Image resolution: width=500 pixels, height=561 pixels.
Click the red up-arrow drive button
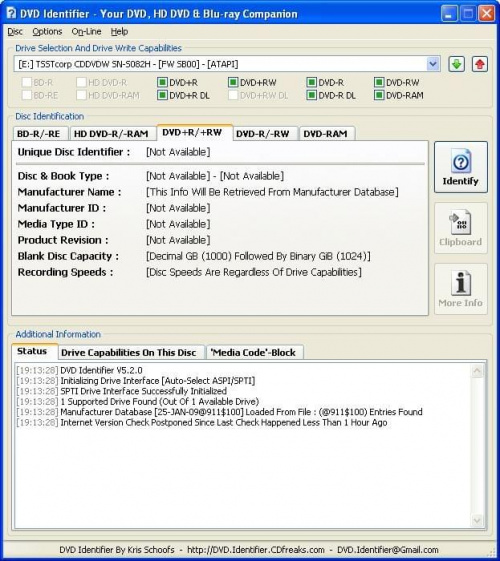point(480,64)
